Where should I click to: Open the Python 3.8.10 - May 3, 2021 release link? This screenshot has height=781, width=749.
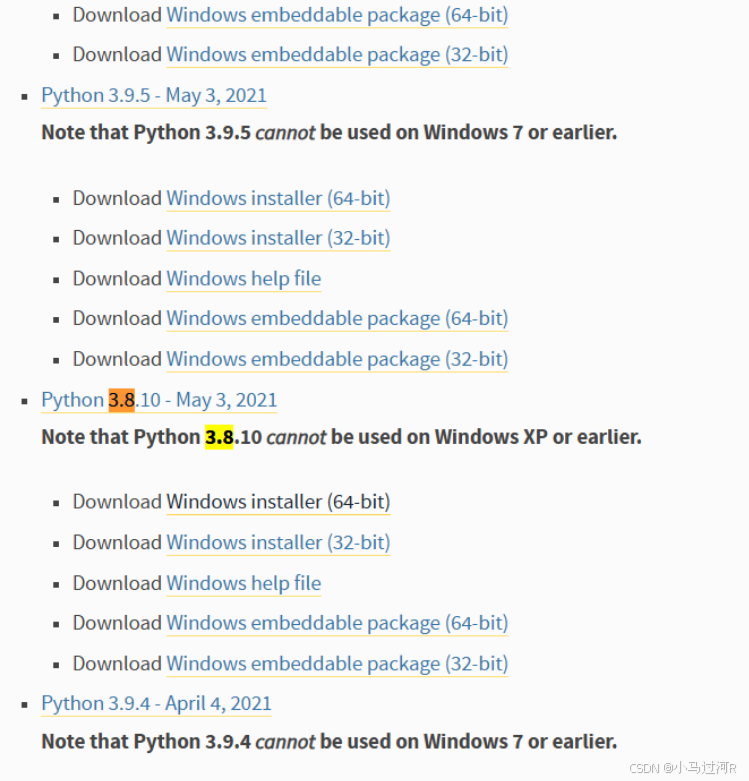pos(159,400)
